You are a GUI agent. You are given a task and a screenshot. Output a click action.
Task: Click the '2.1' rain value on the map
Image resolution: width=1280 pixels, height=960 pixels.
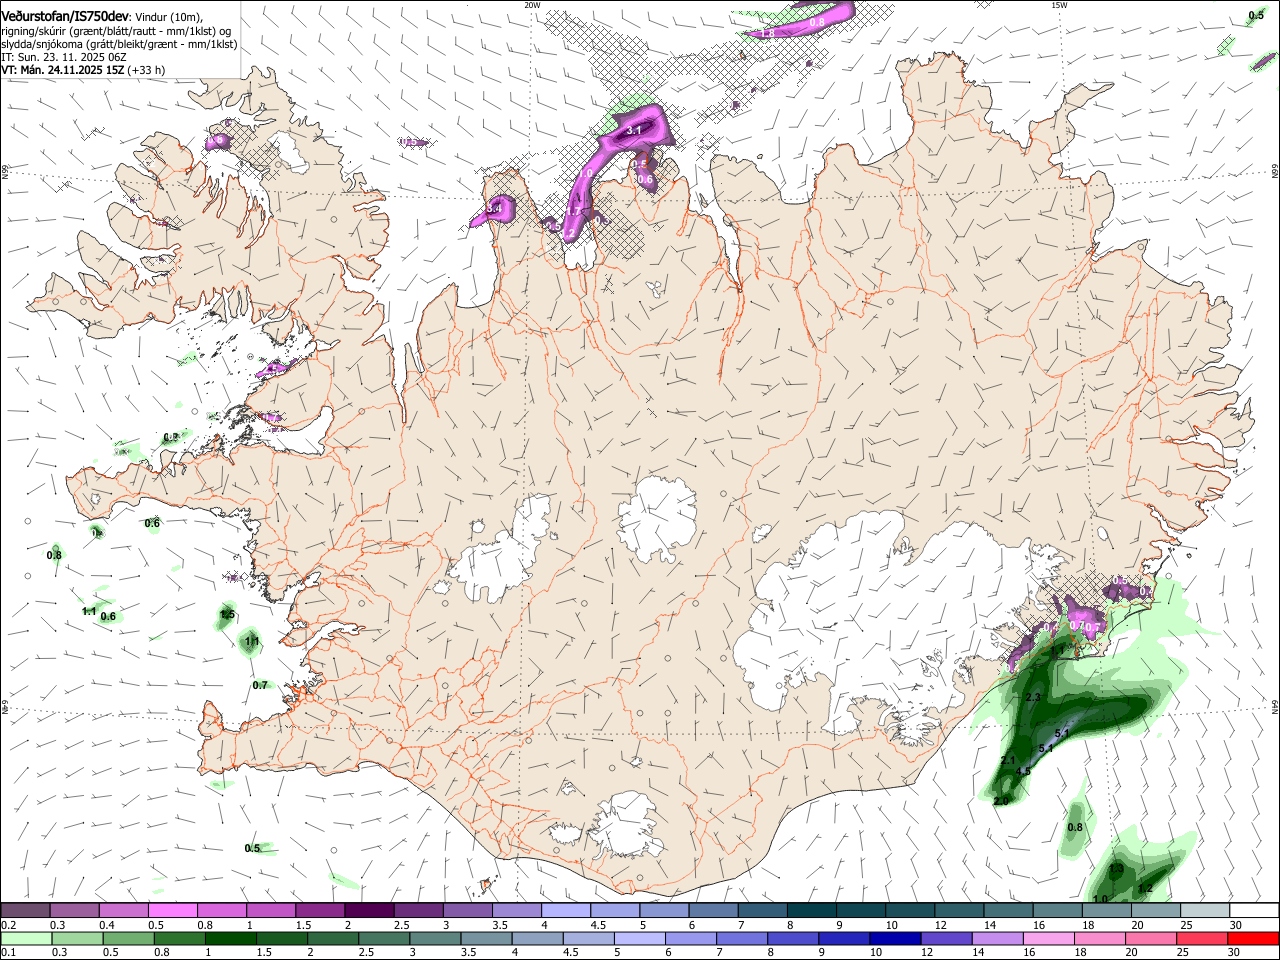click(x=1008, y=761)
